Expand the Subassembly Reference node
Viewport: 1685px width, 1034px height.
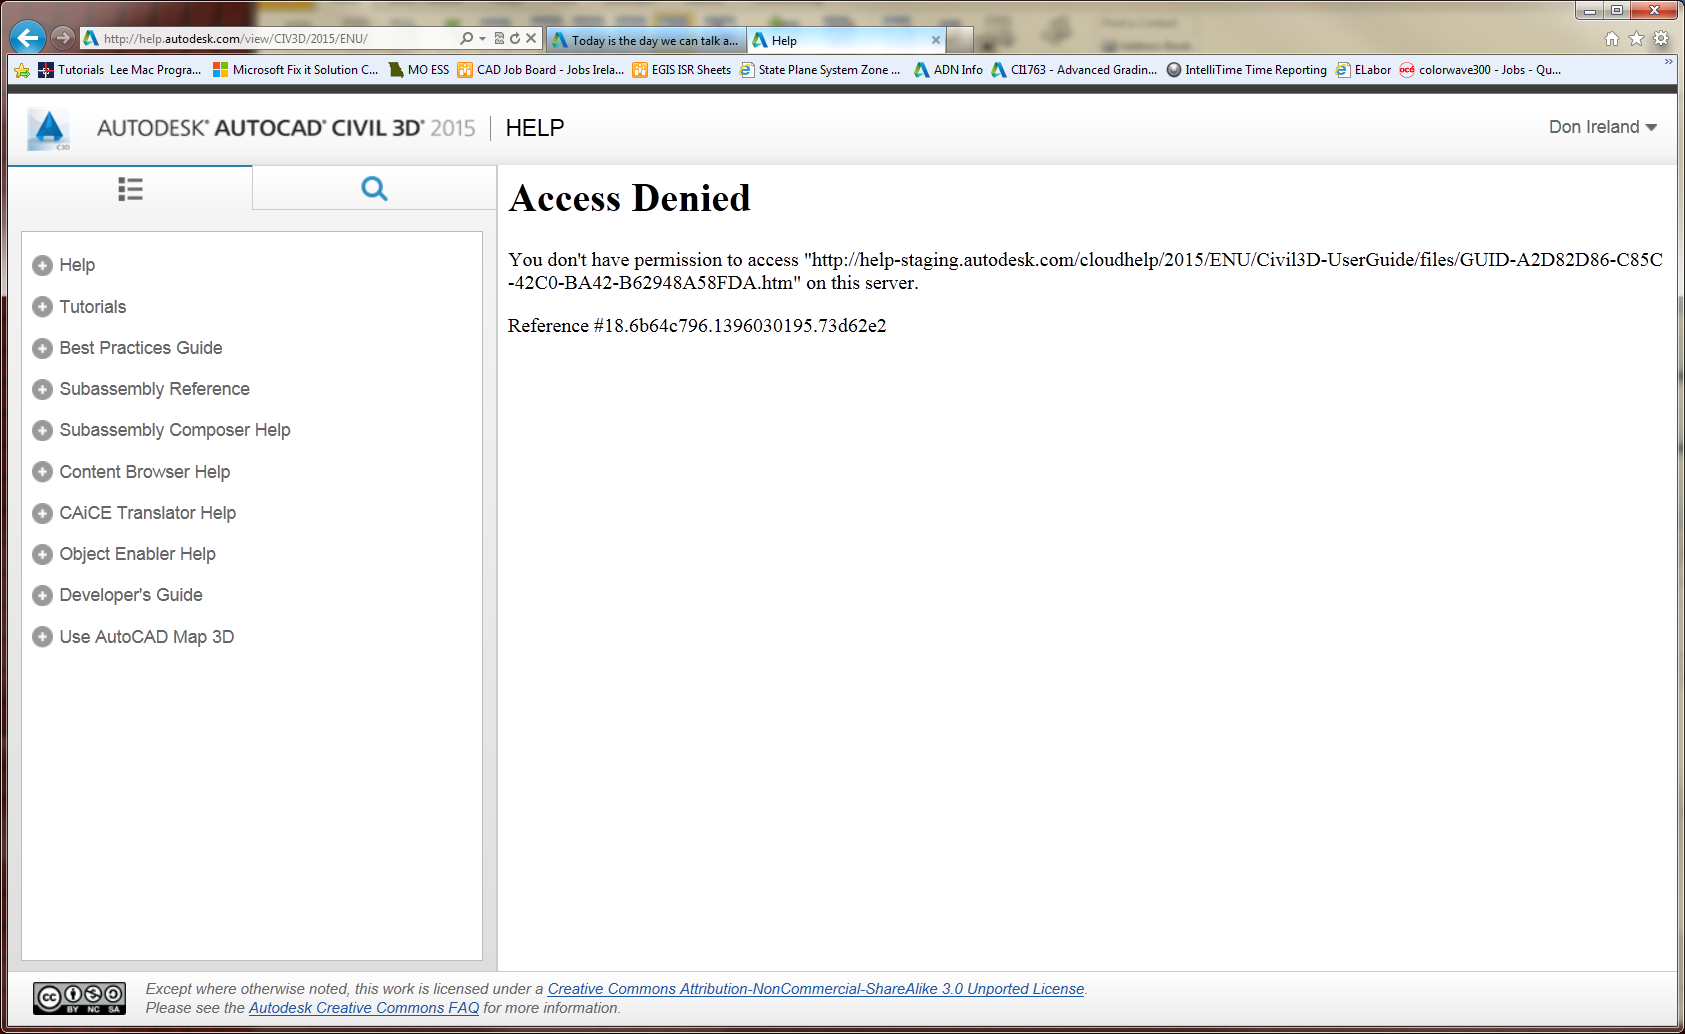pos(42,389)
